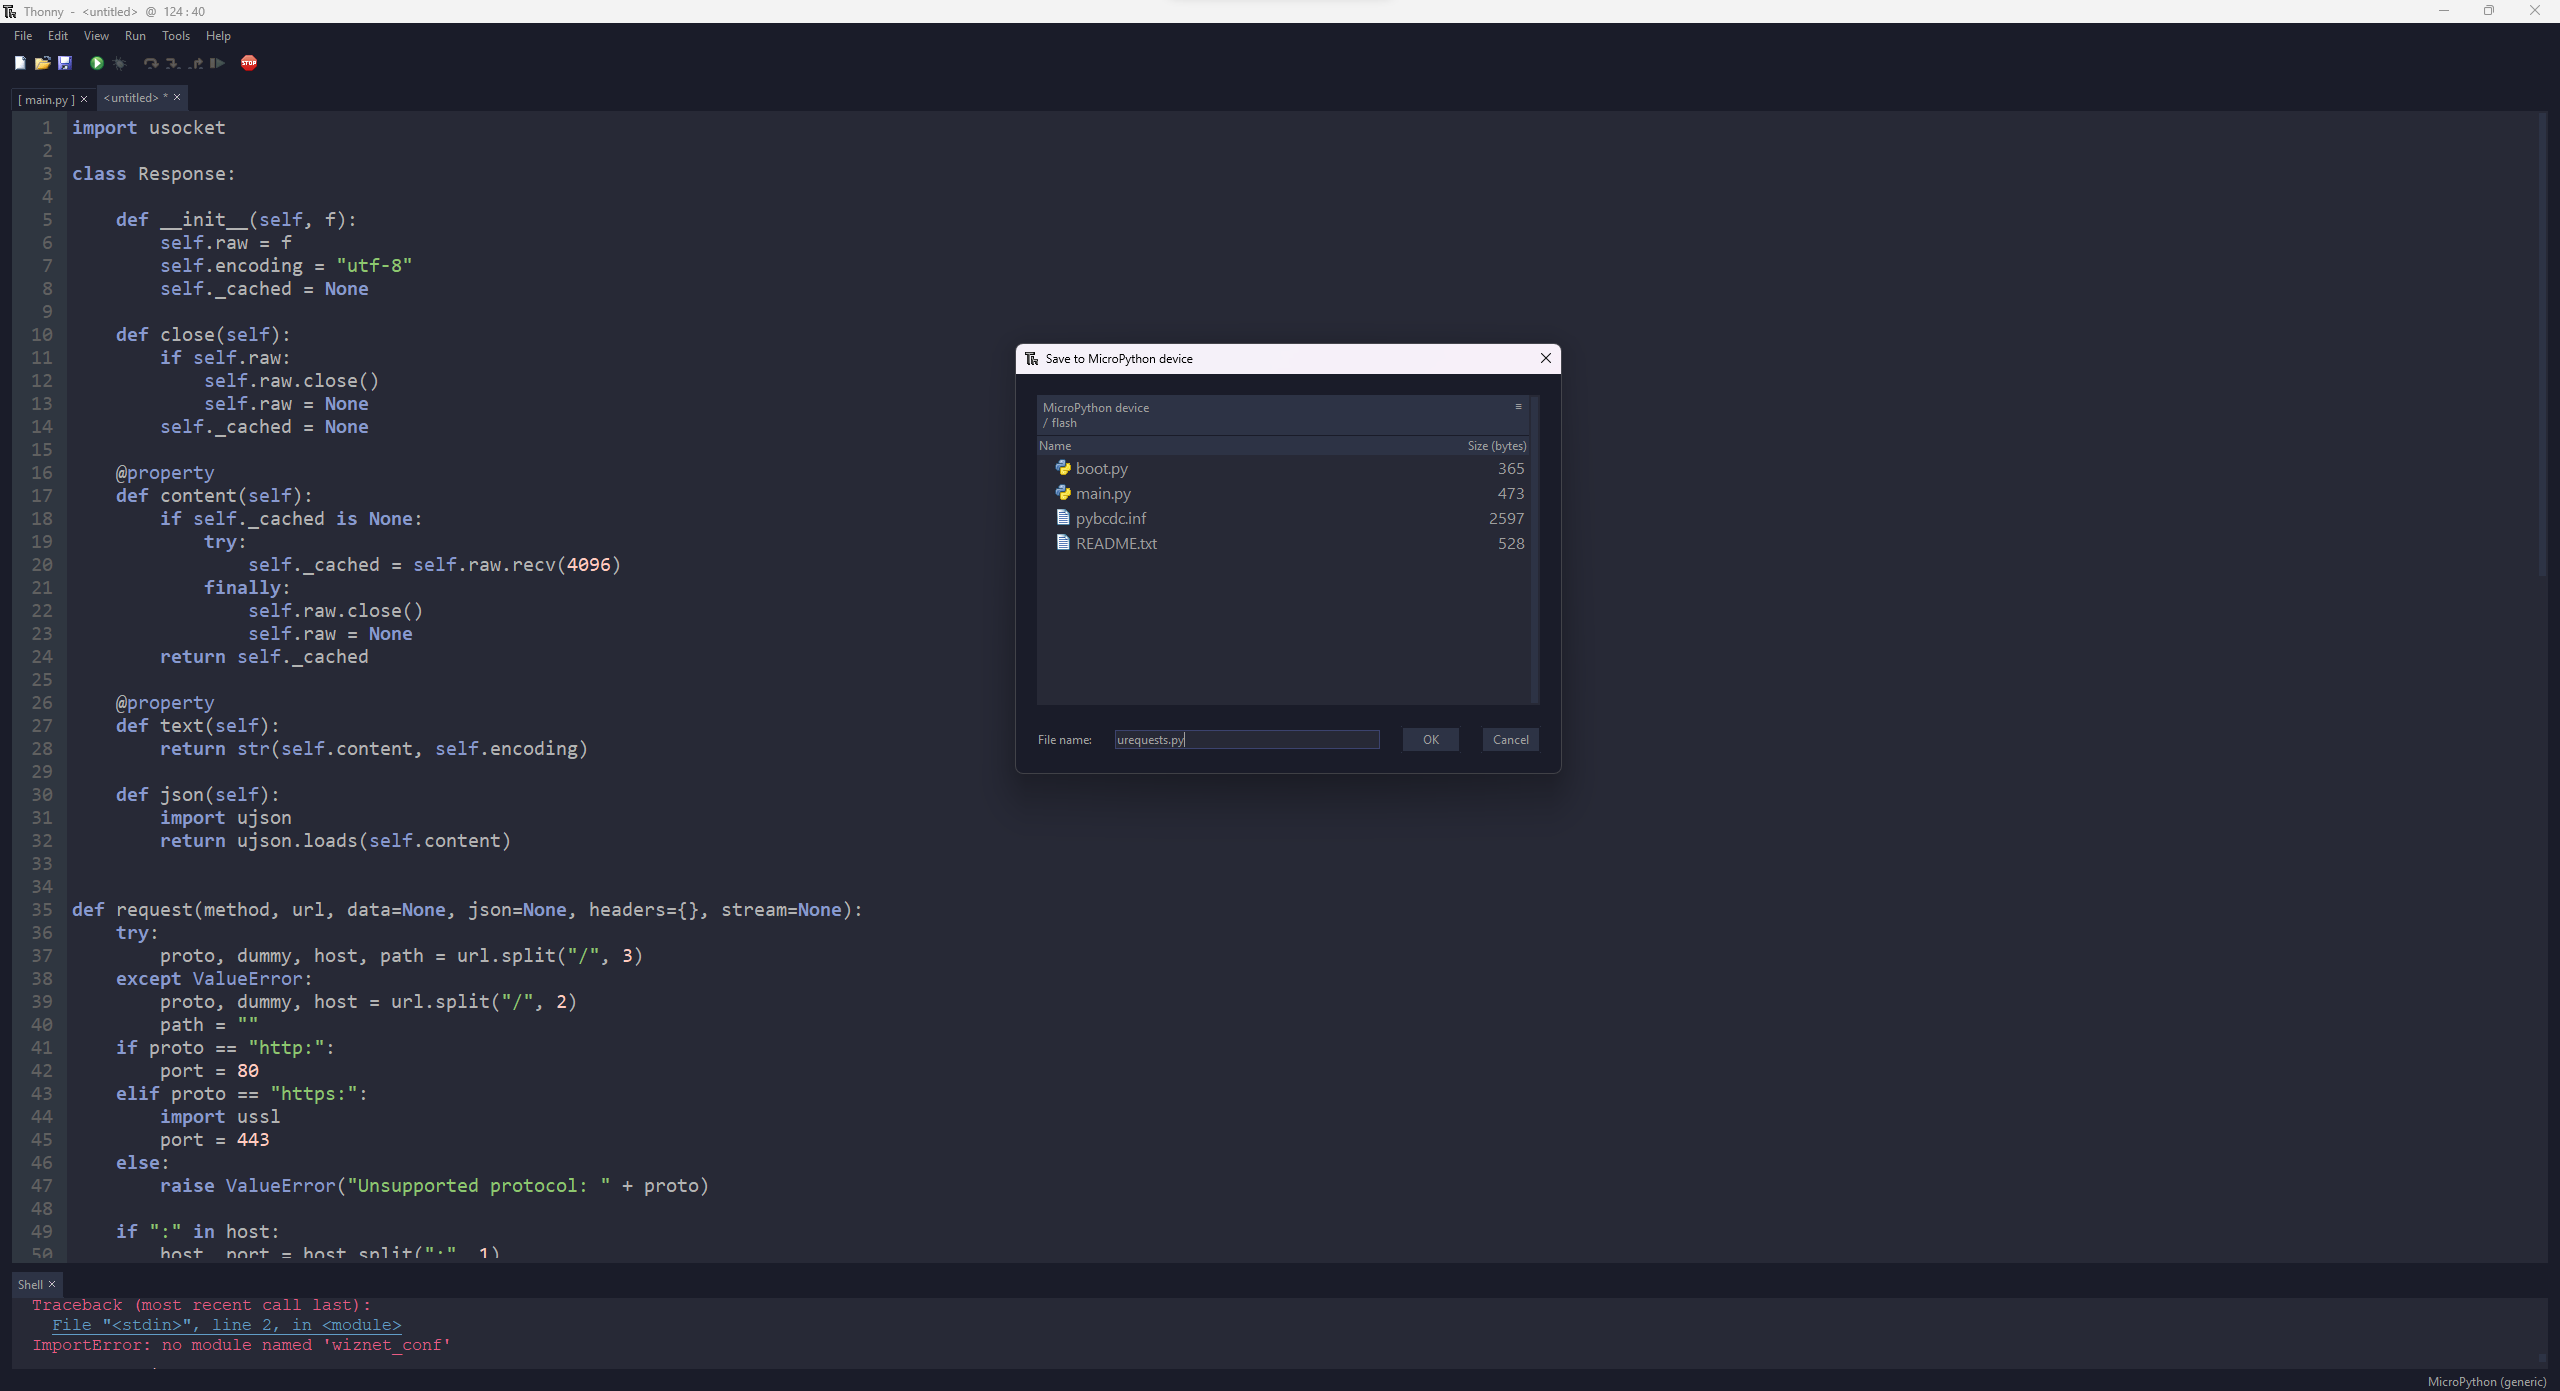Click the Step into arrow icon

(x=173, y=63)
